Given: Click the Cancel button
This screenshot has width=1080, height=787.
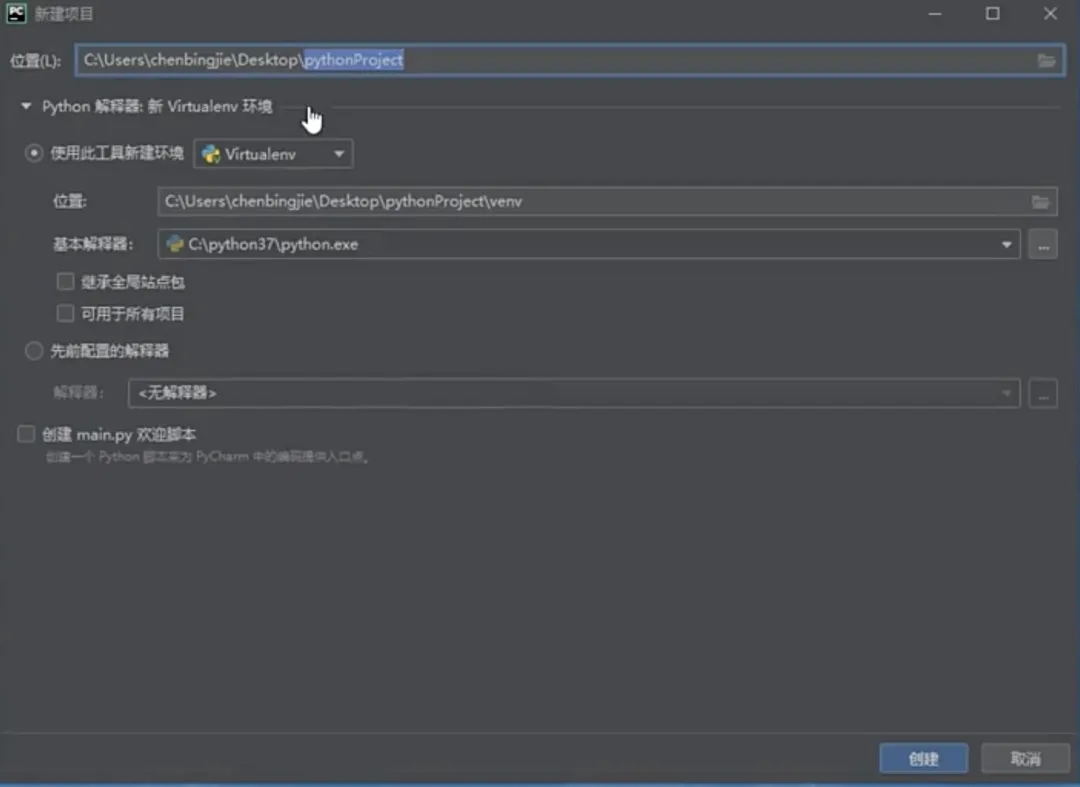Looking at the screenshot, I should [x=1025, y=758].
